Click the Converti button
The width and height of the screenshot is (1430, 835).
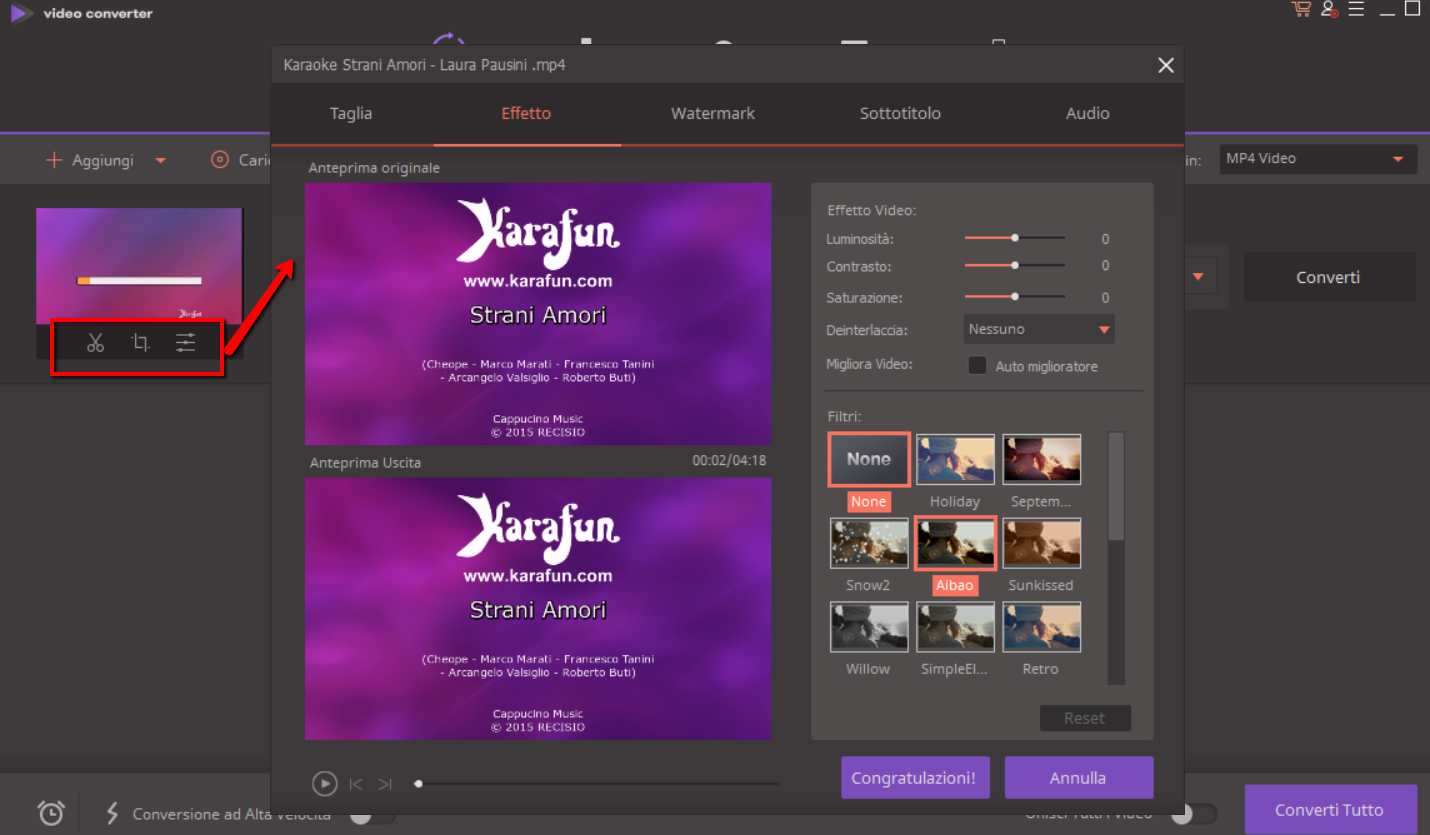[x=1329, y=277]
